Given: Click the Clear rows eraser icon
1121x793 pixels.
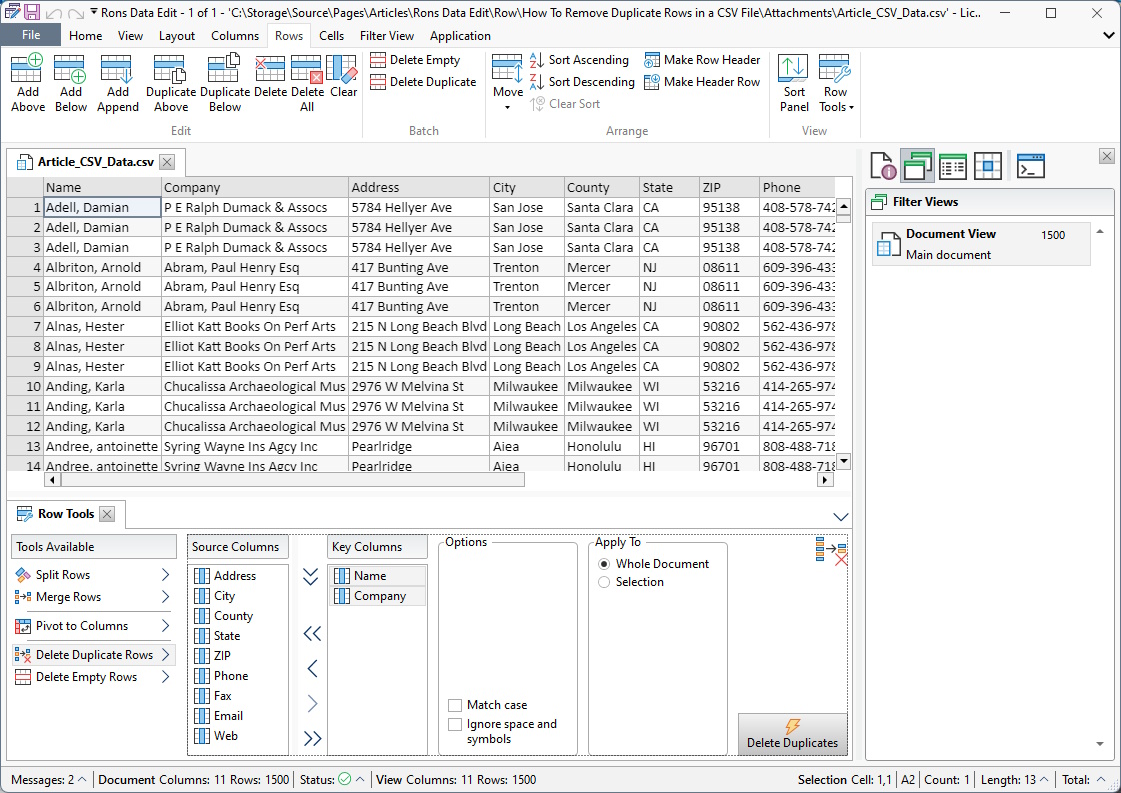Looking at the screenshot, I should click(342, 69).
